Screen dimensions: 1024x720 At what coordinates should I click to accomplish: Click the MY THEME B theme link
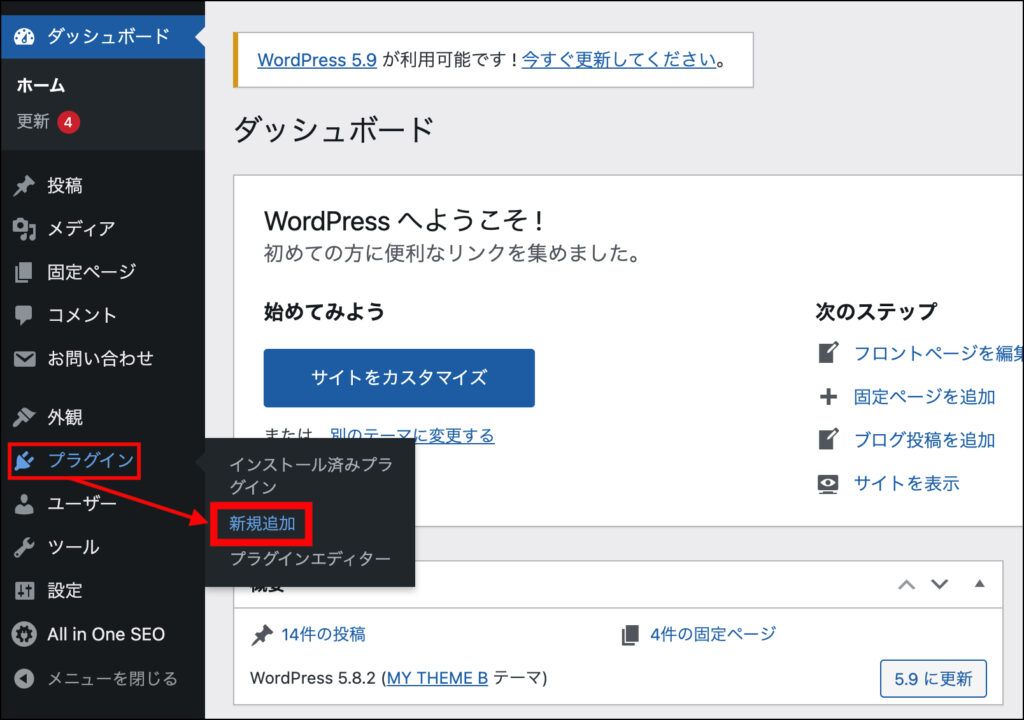(x=438, y=678)
